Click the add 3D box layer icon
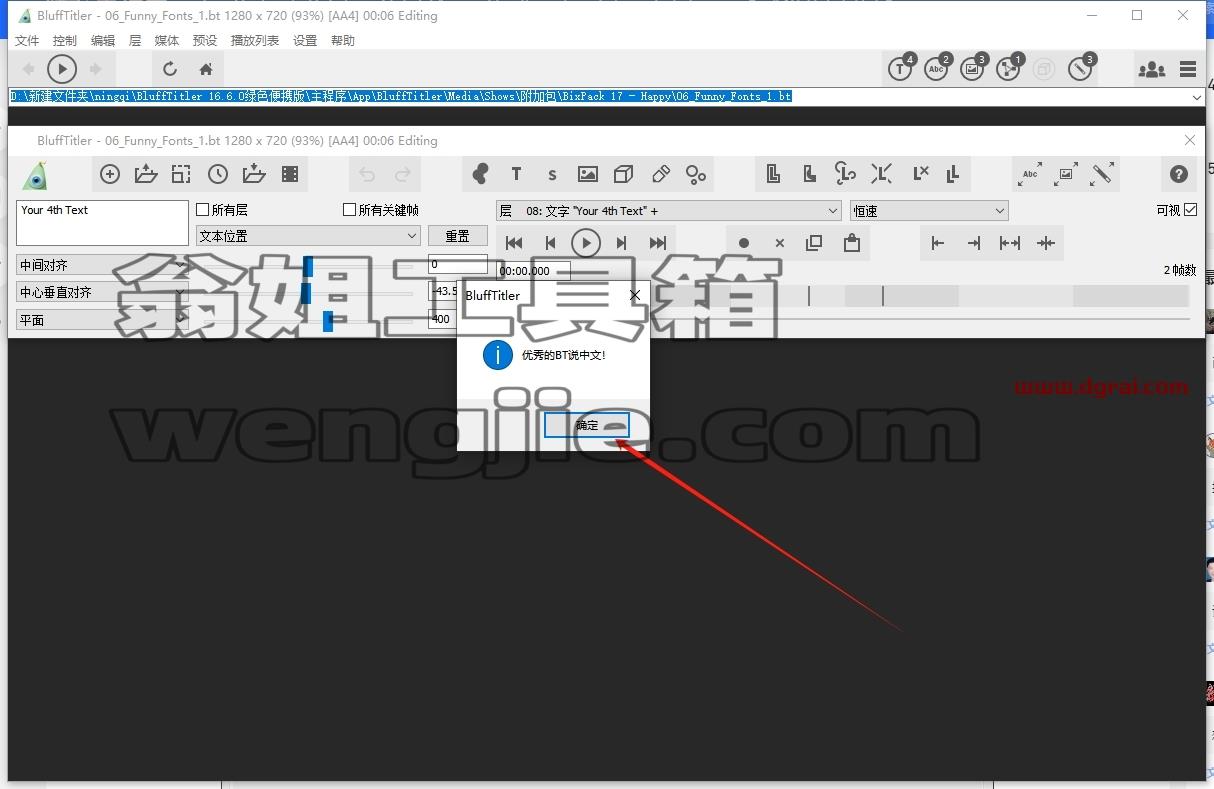 click(623, 174)
